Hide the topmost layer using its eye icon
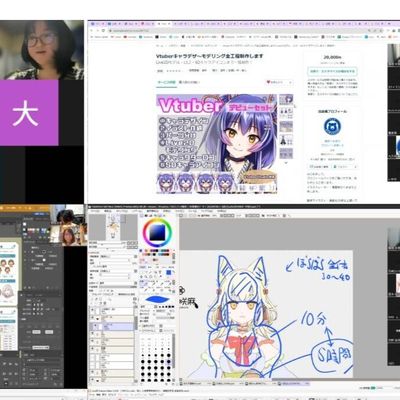The height and width of the screenshot is (400, 400). [92, 311]
